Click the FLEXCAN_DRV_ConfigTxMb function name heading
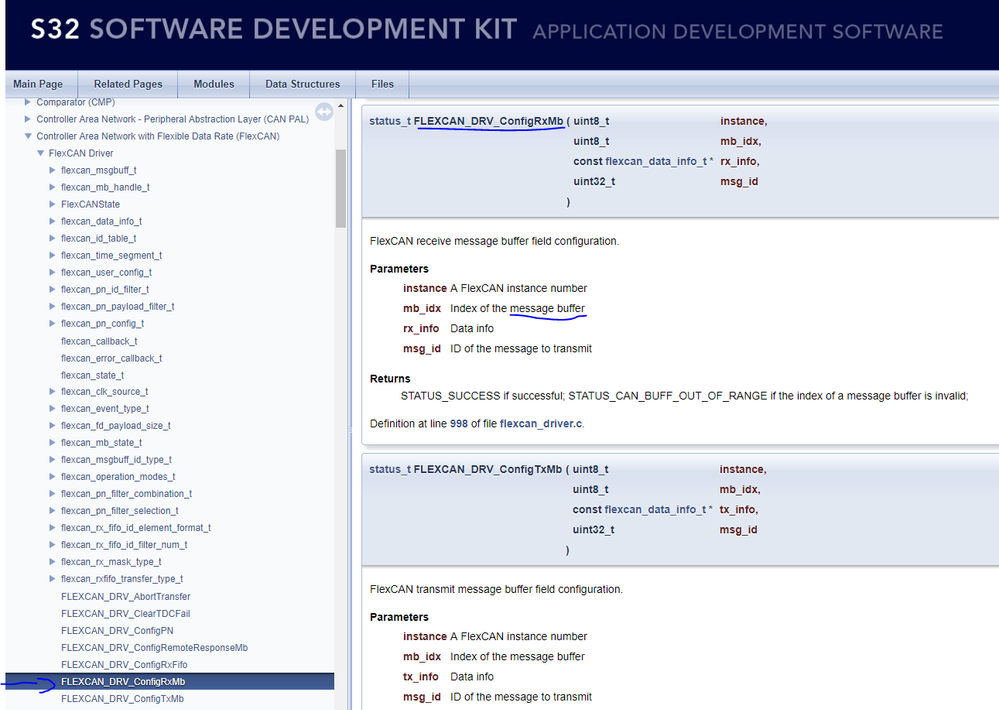The image size is (999, 710). (488, 469)
